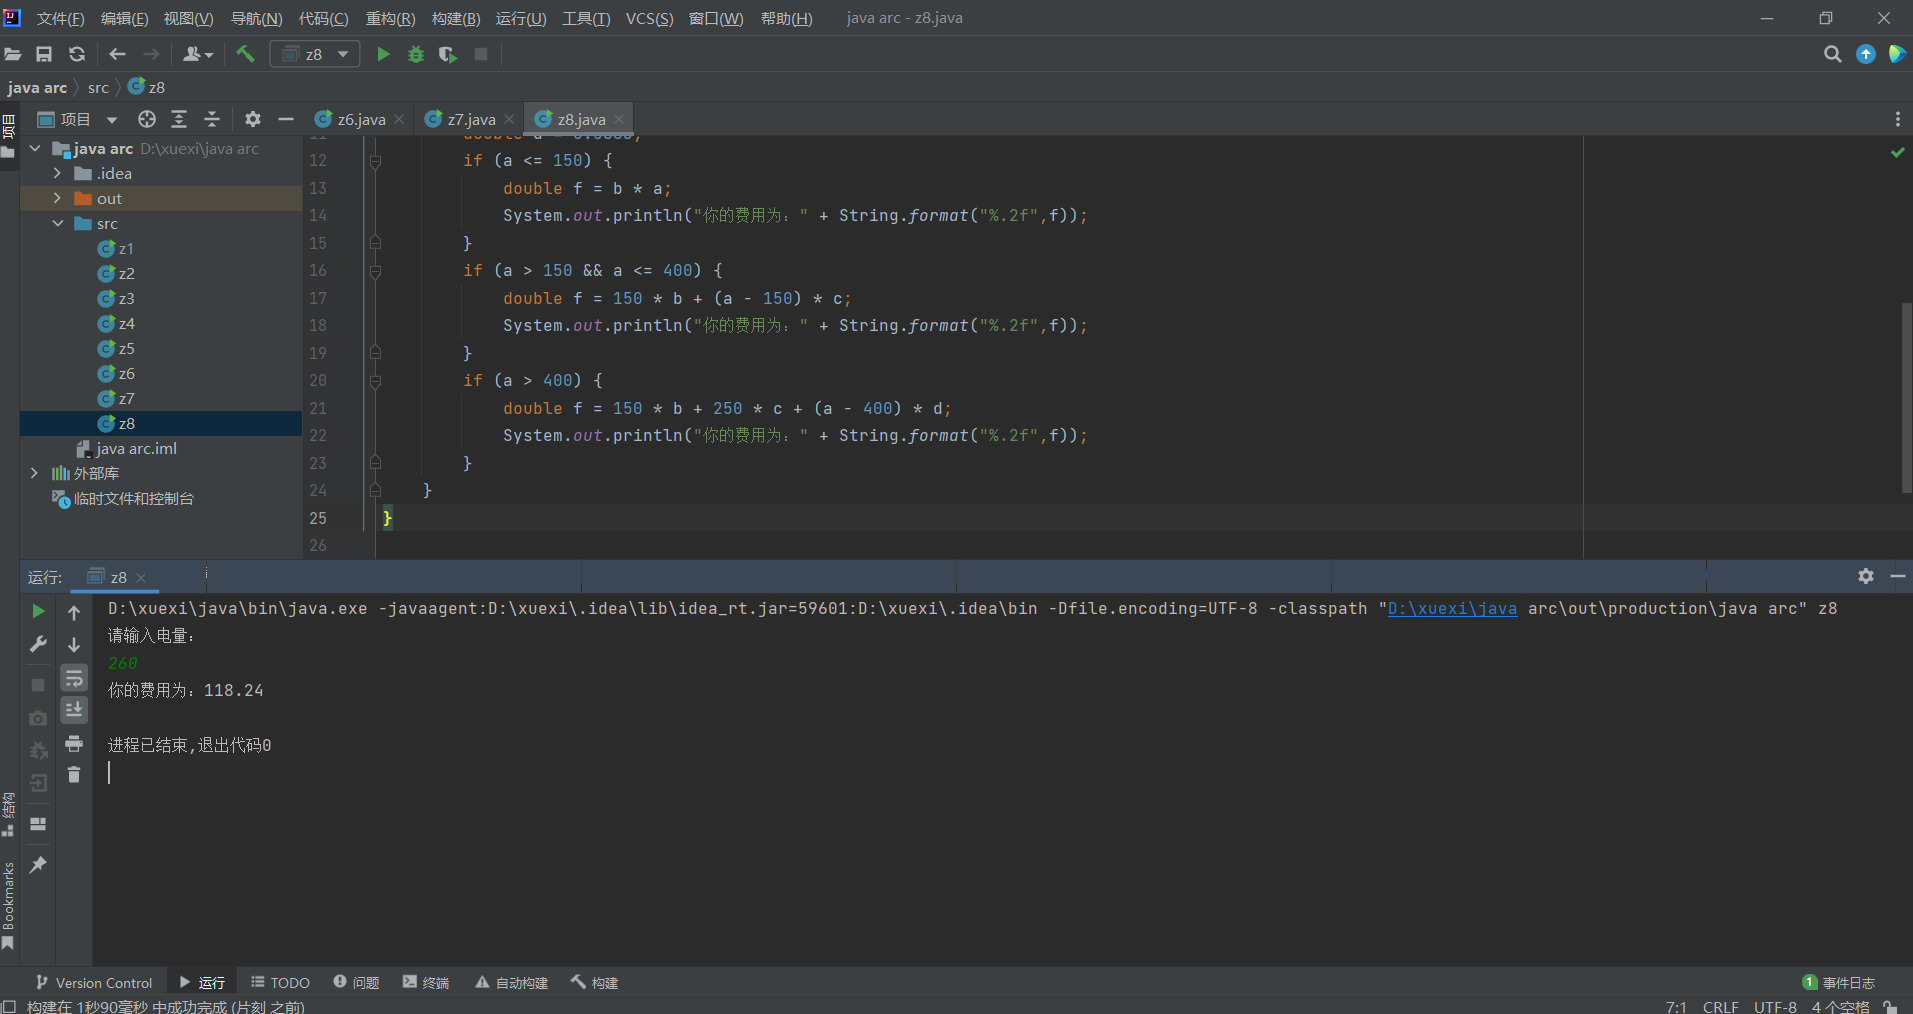1913x1014 pixels.
Task: Click the down arrow in the run console
Action: click(74, 645)
